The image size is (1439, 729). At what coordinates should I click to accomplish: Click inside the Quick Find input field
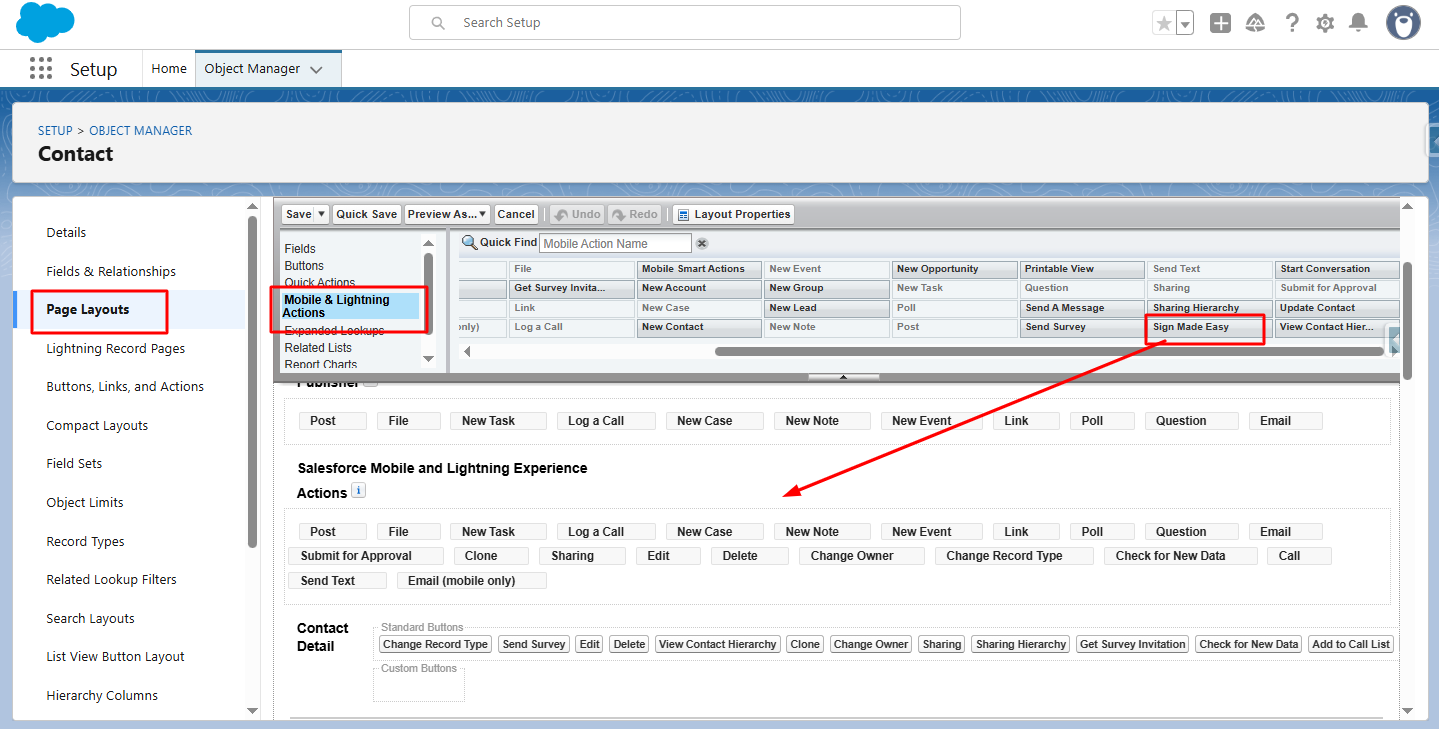pos(613,243)
